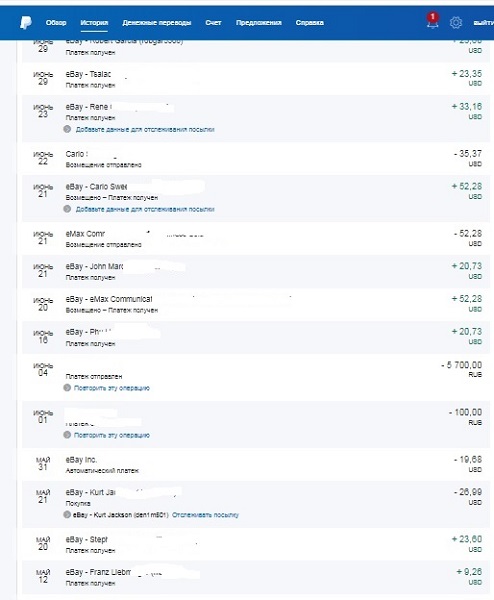Click grey circle icon in Rene payment row
Screen dimensions: 494x600
[67, 129]
